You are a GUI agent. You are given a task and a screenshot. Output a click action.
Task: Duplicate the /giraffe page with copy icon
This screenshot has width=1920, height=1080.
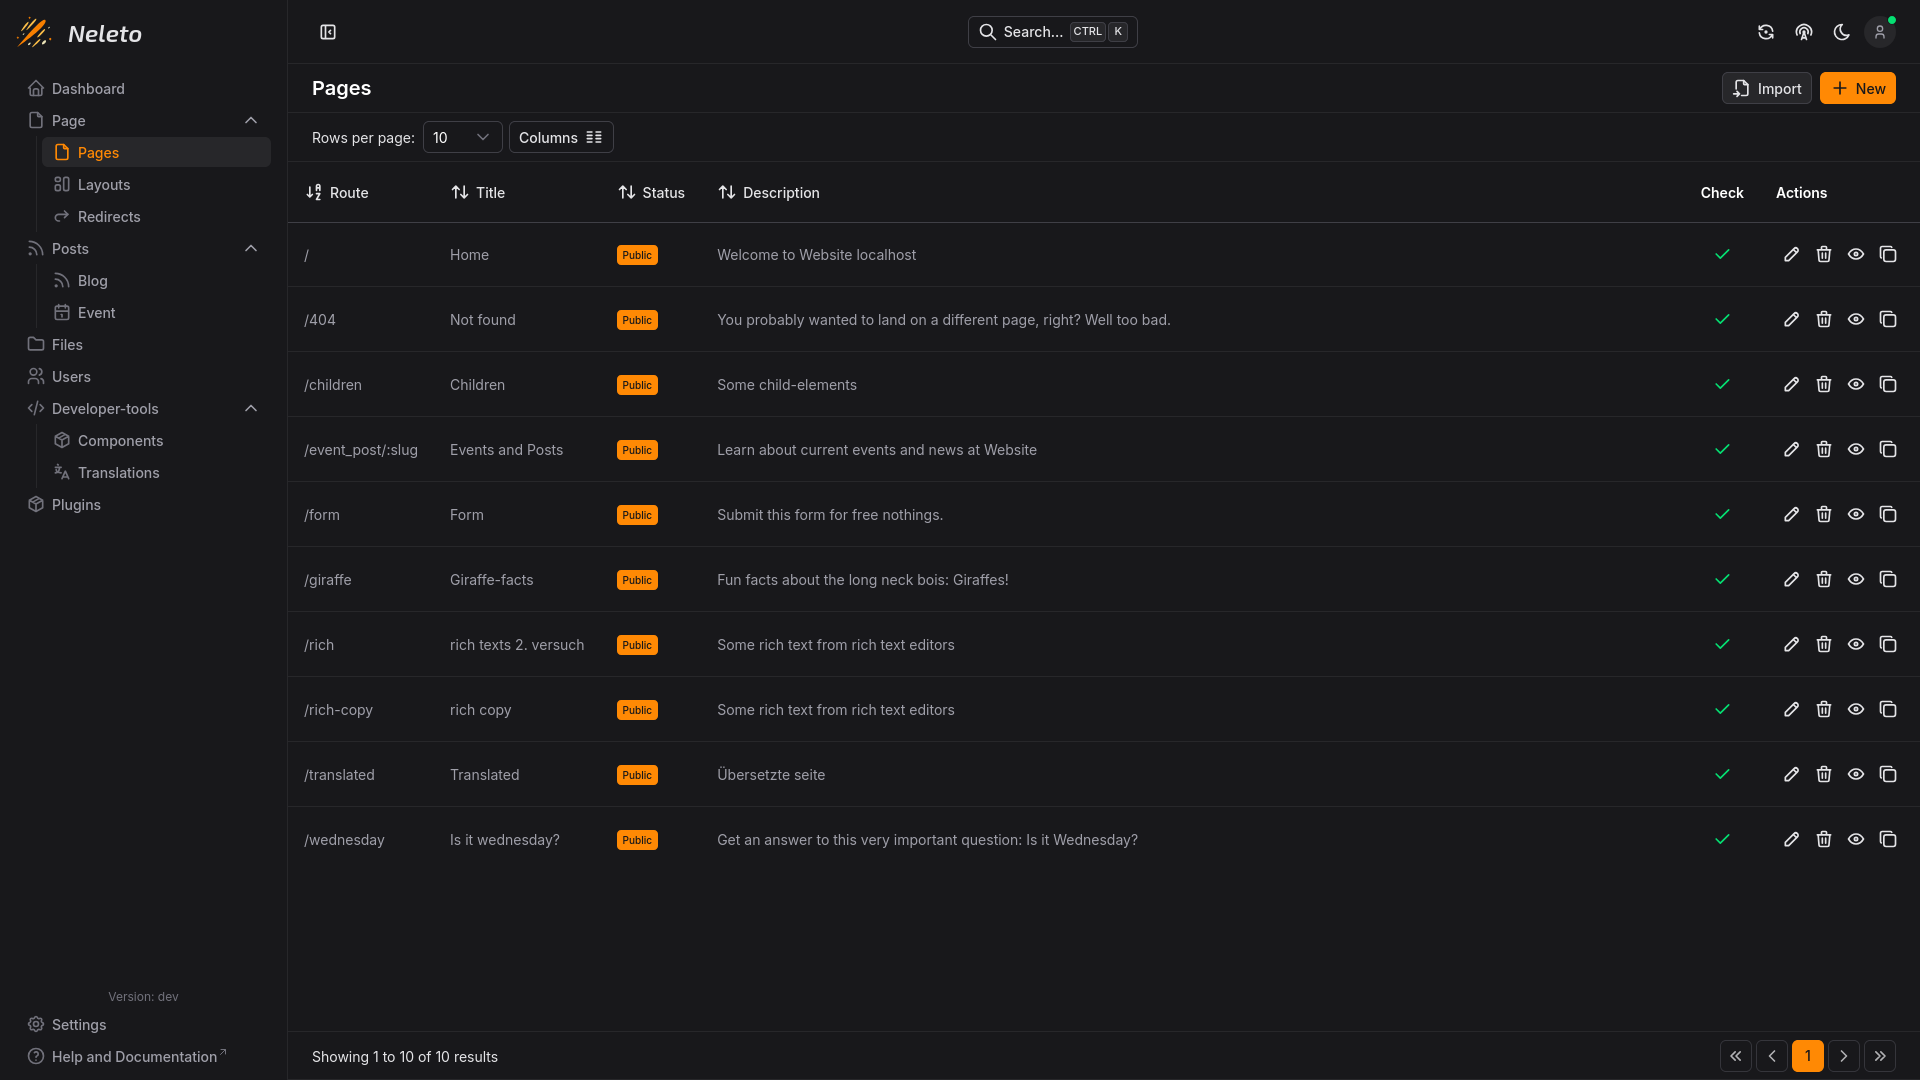click(x=1887, y=580)
